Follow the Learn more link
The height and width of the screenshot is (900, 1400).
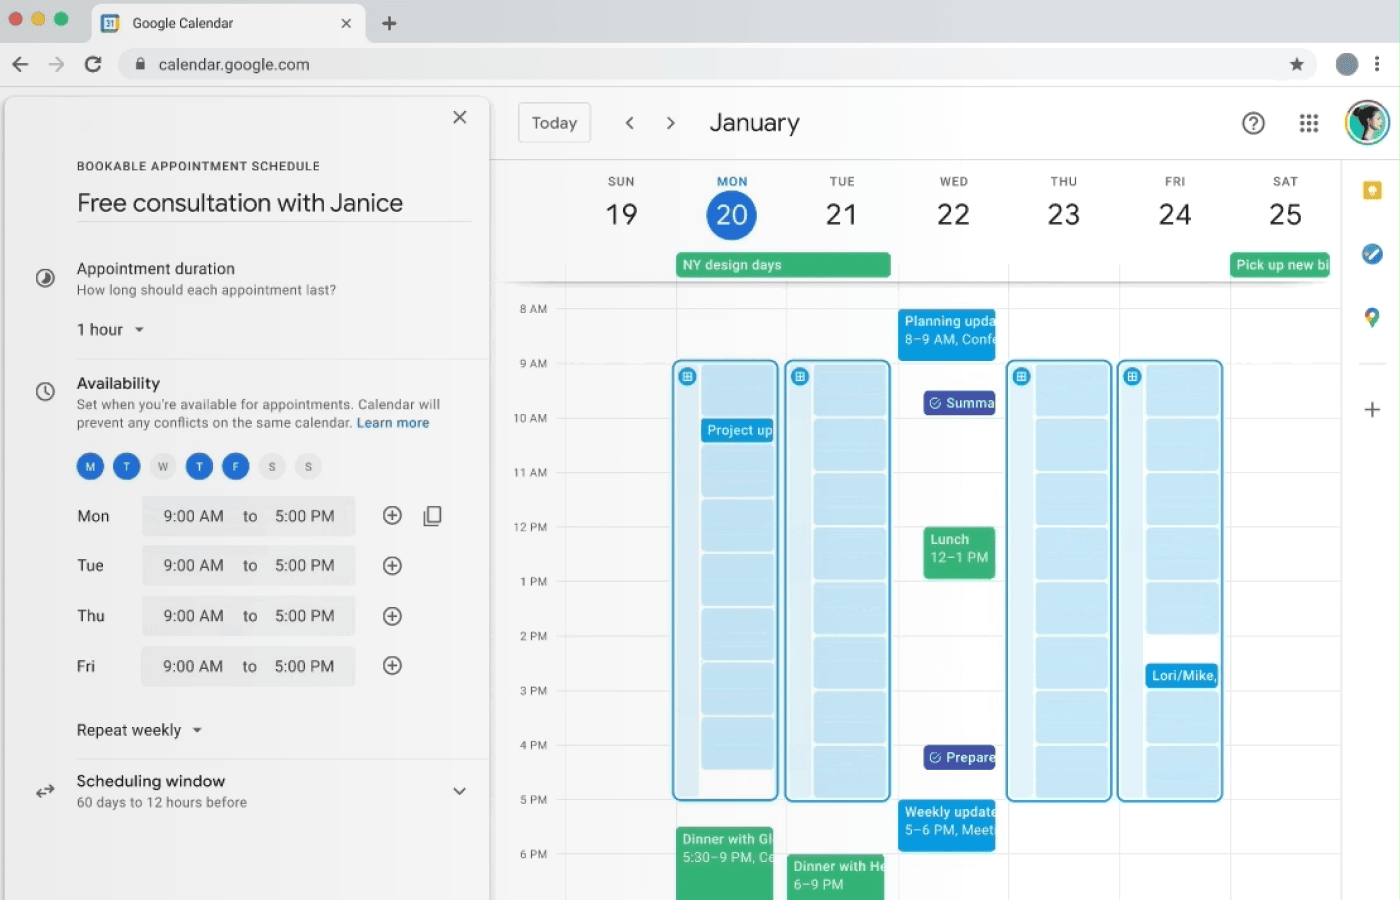[392, 423]
